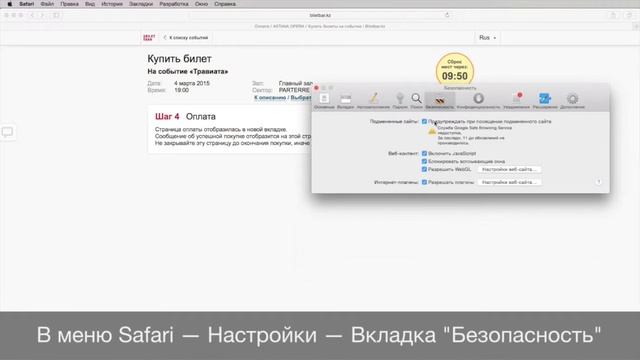Open the Search magnifier preferences tab
The width and height of the screenshot is (640, 360).
coord(416,101)
